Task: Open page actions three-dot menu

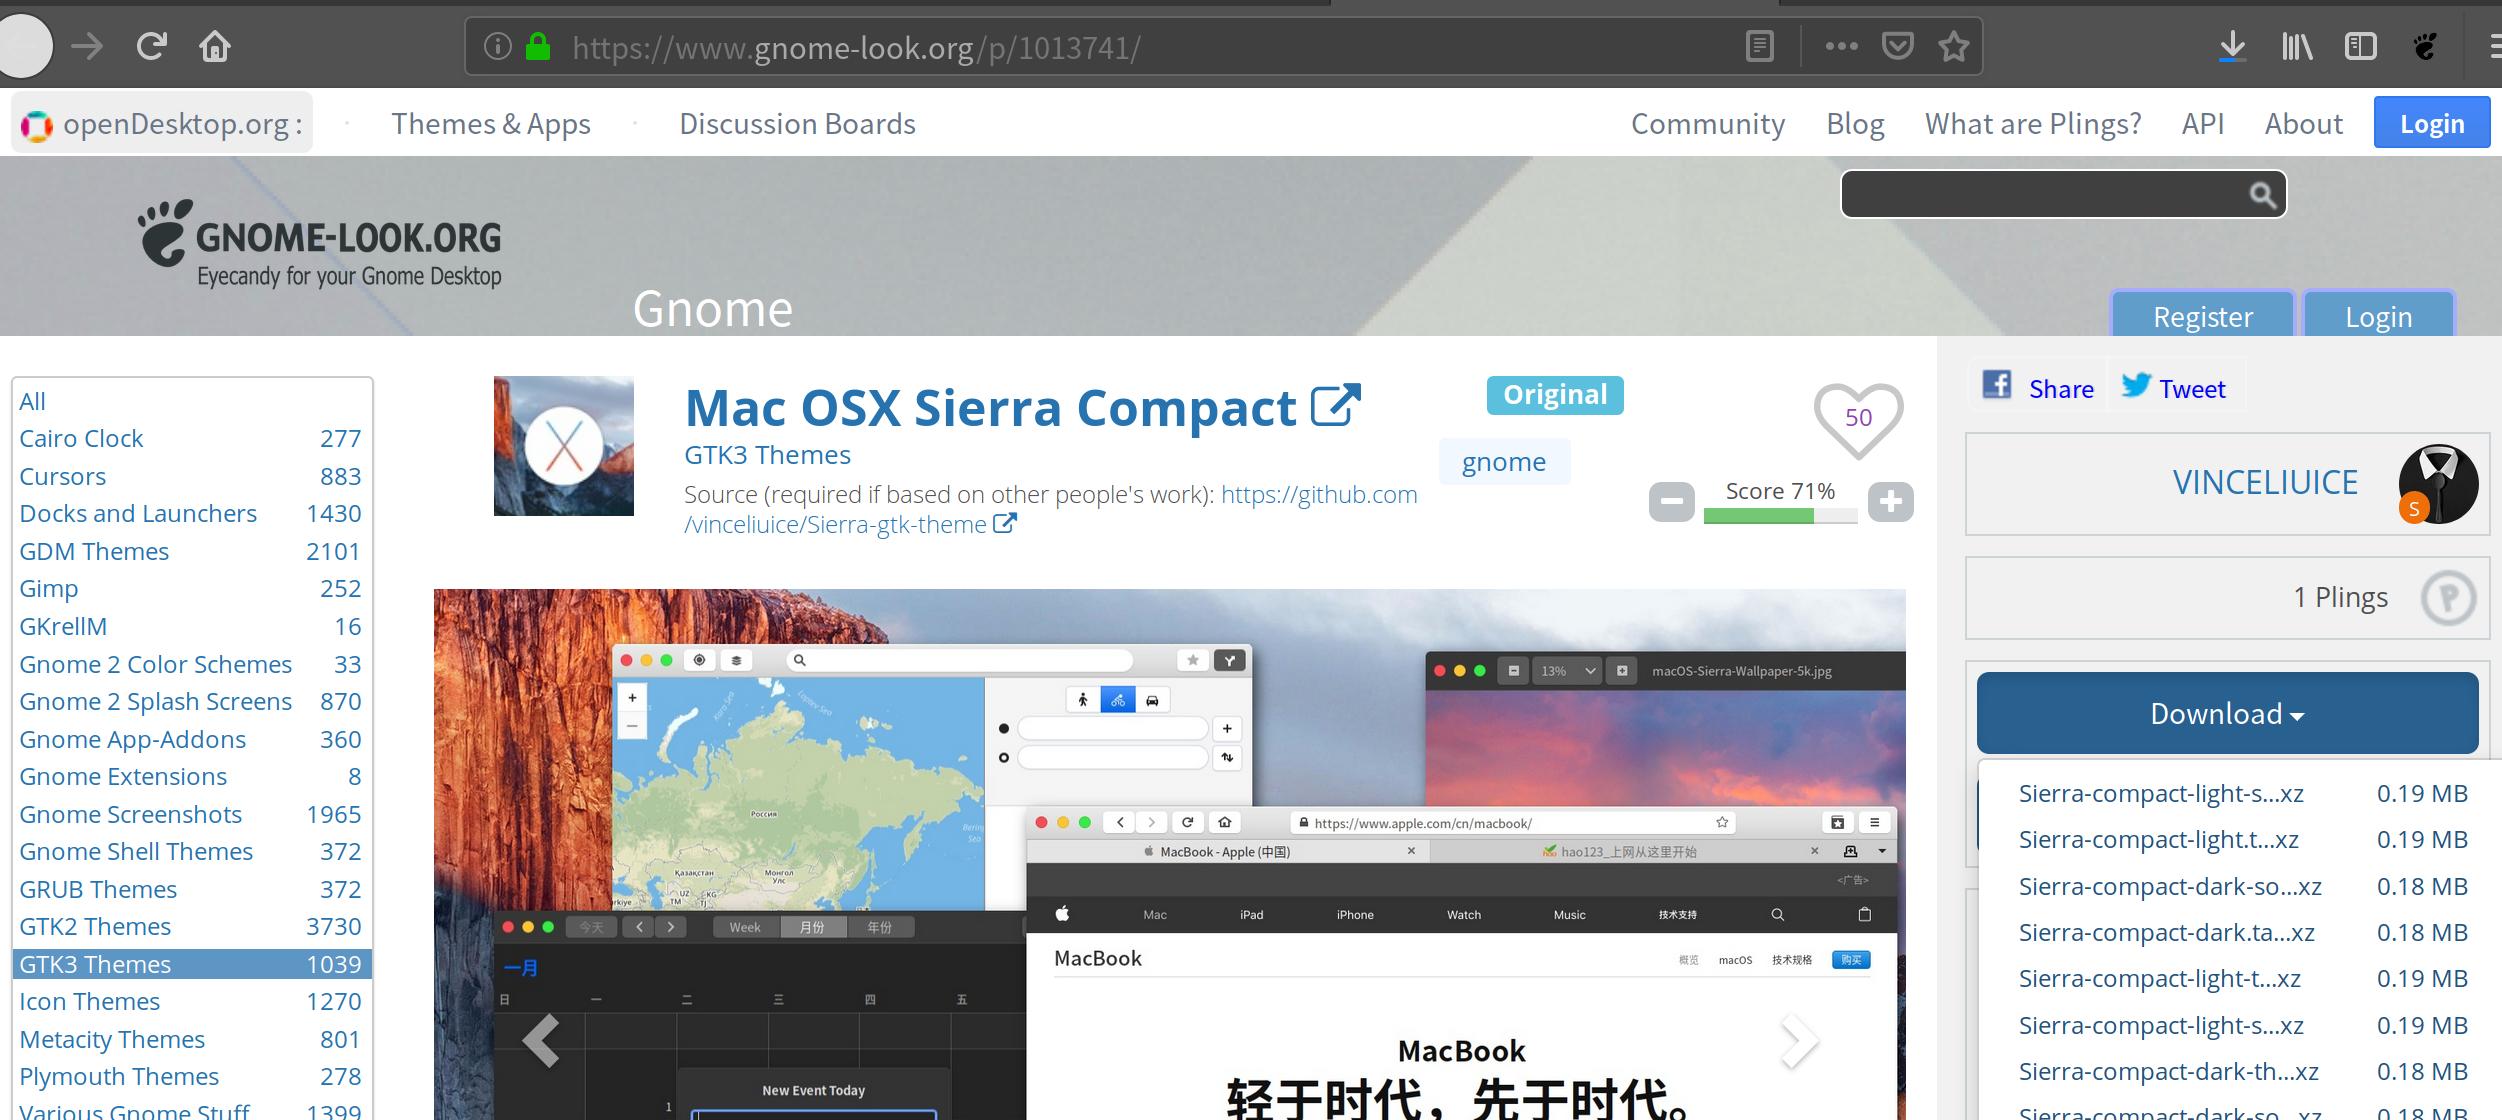Action: pos(1841,46)
